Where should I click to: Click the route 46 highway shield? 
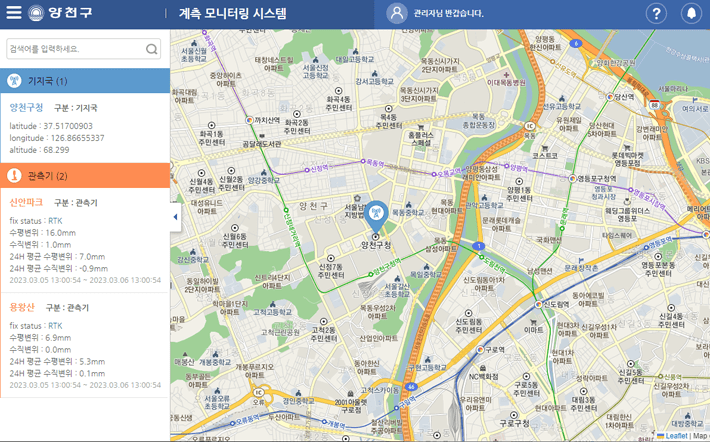(x=411, y=387)
